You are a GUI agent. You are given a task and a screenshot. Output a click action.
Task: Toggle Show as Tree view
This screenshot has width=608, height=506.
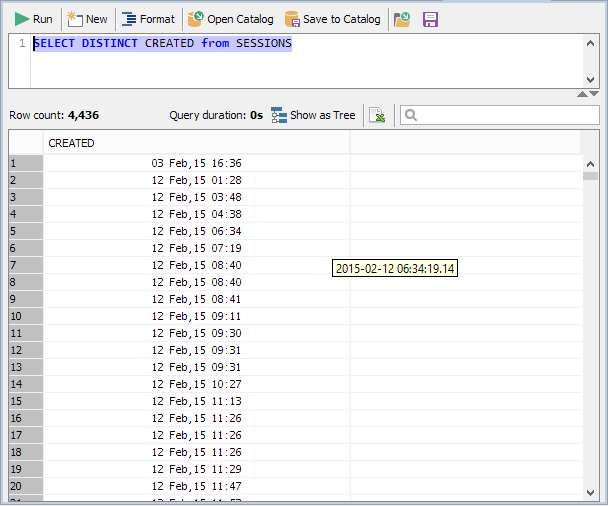click(x=313, y=115)
